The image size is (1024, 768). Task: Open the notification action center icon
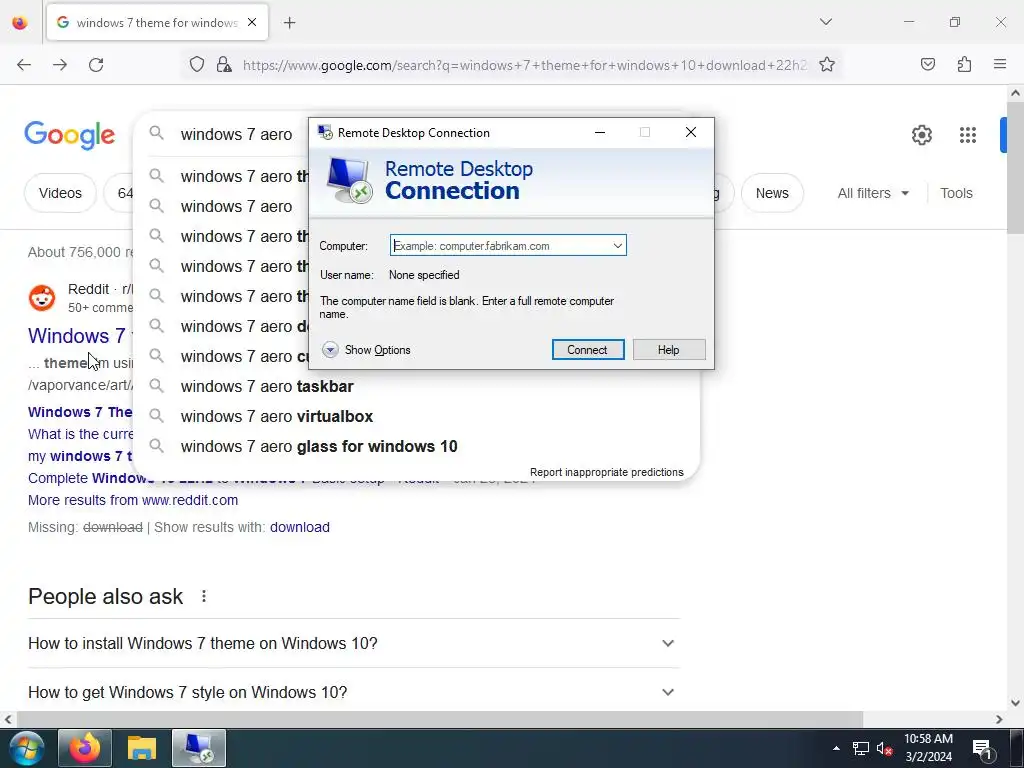(x=982, y=749)
